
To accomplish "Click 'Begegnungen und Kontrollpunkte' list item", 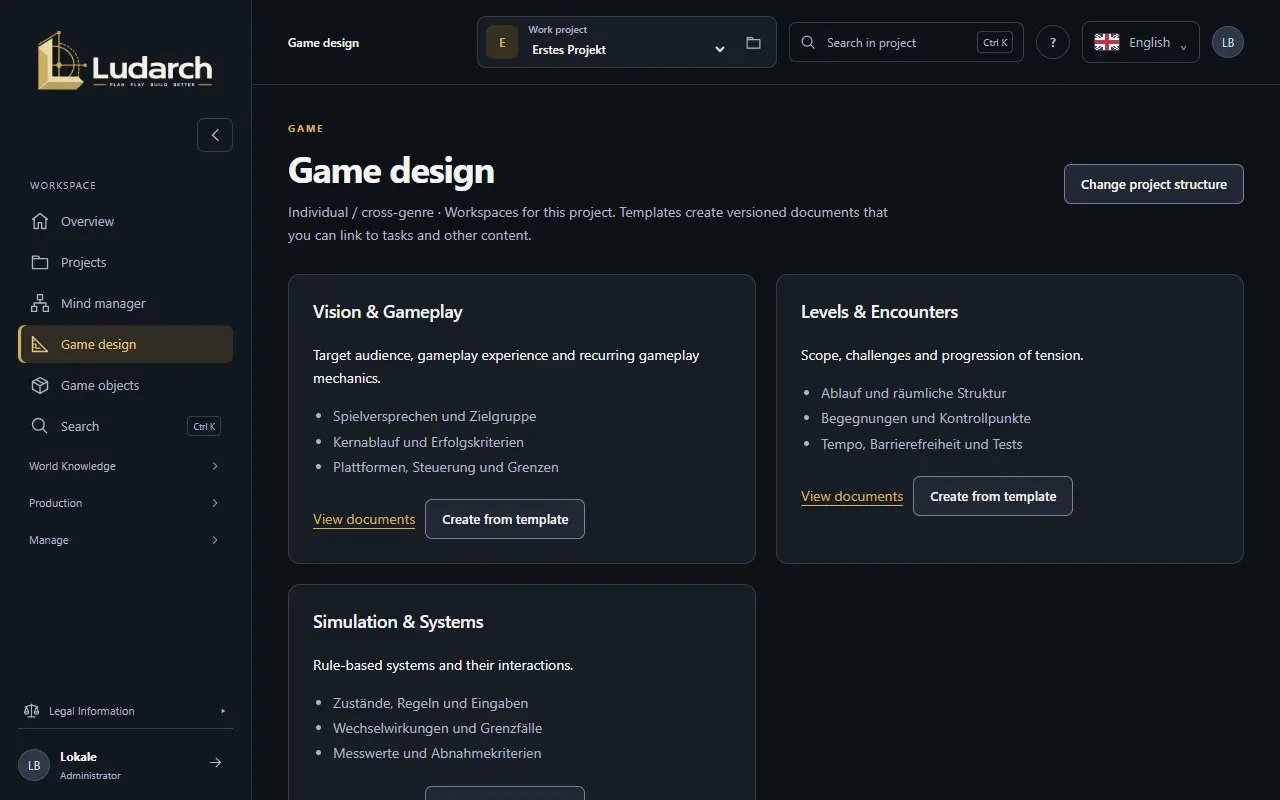I will (x=926, y=418).
